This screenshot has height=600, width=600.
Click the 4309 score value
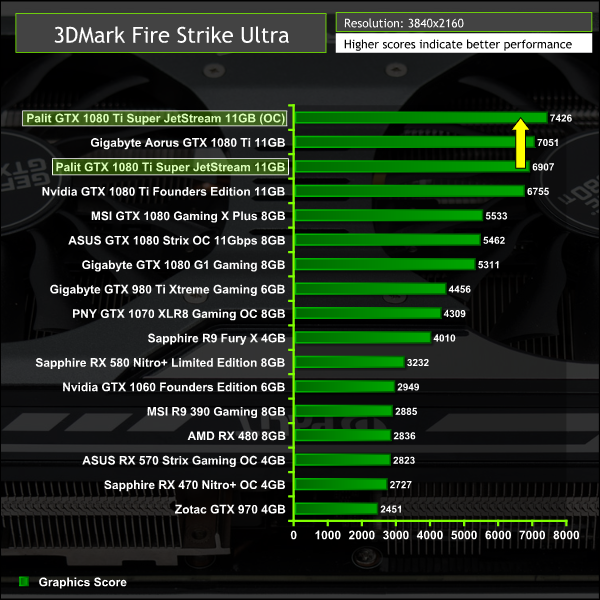tap(454, 314)
